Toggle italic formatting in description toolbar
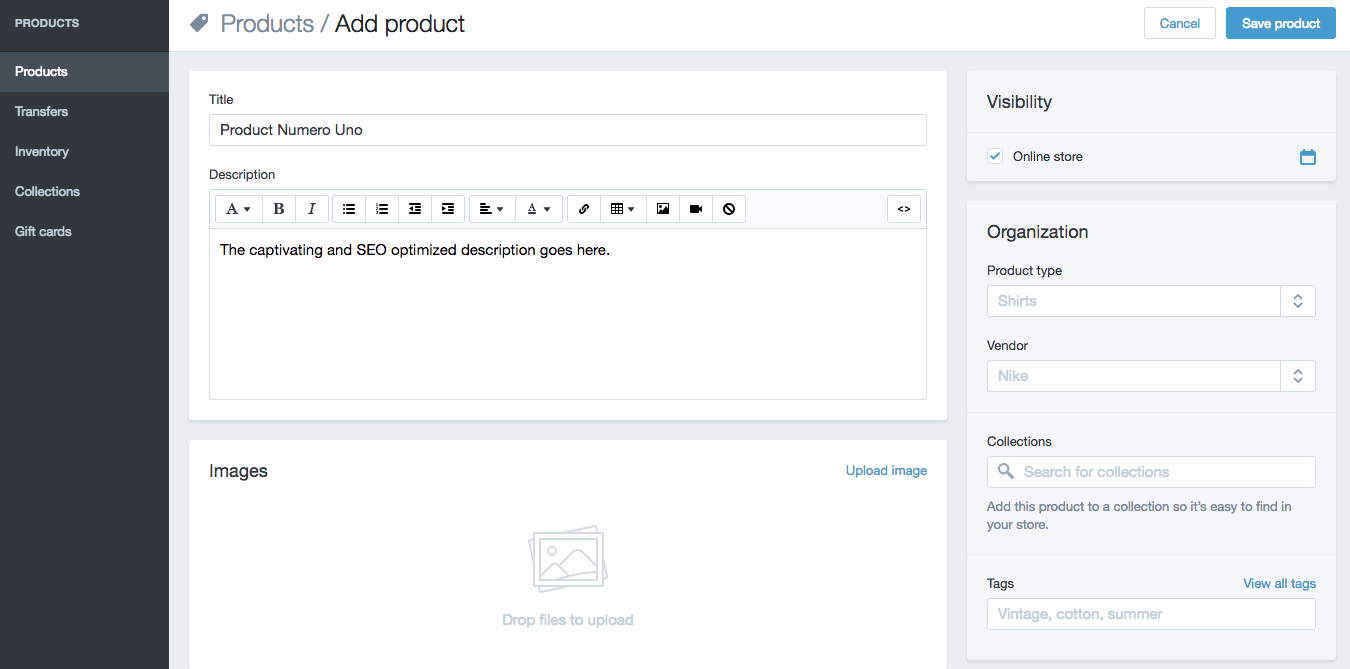The width and height of the screenshot is (1350, 669). [312, 209]
